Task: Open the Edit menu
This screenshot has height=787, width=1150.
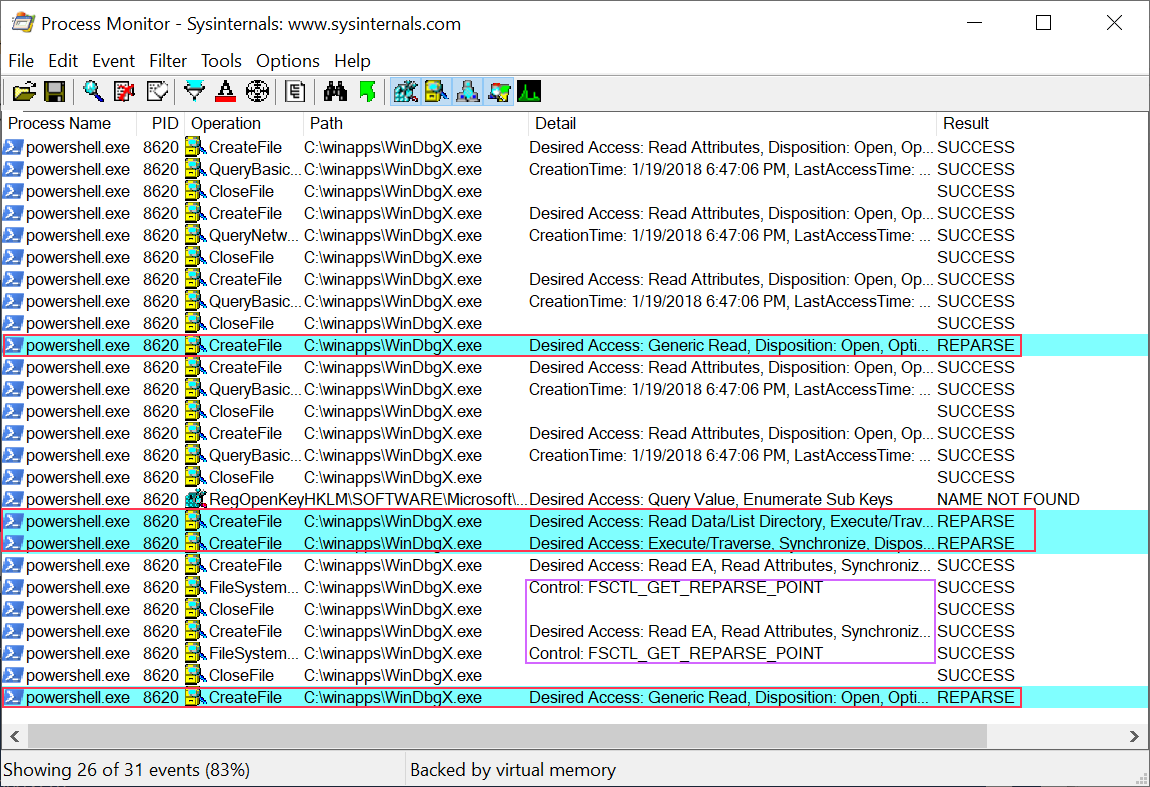Action: (x=63, y=61)
